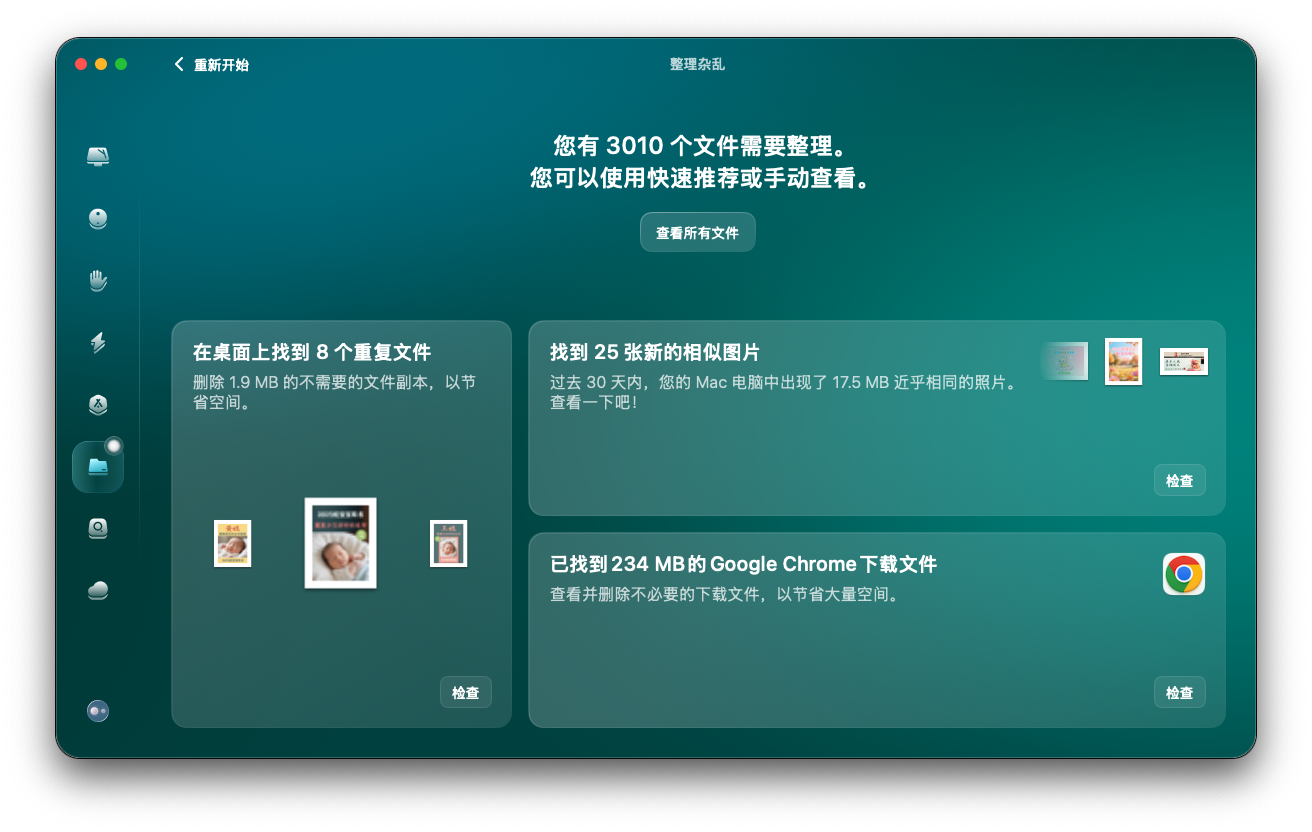This screenshot has width=1312, height=832.
Task: Click the rightmost thumbnail in similar photos card
Action: (1183, 361)
